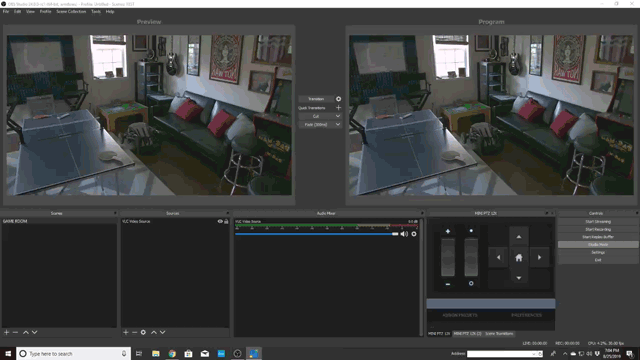Toggle Studio Mode in the Controls panel

(x=598, y=244)
